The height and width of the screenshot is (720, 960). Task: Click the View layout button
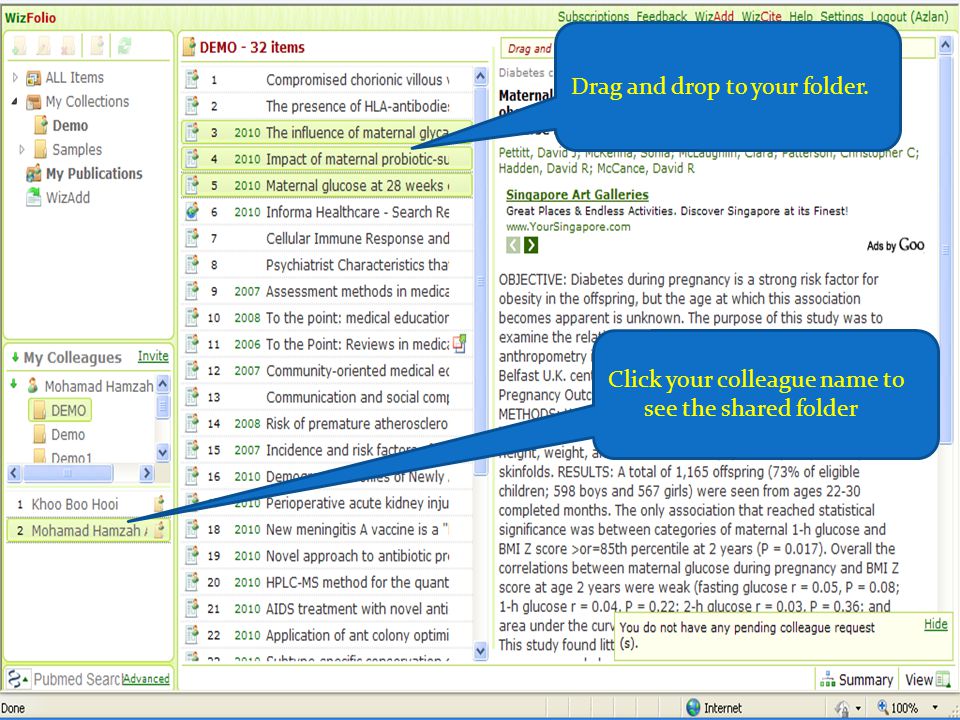point(927,680)
